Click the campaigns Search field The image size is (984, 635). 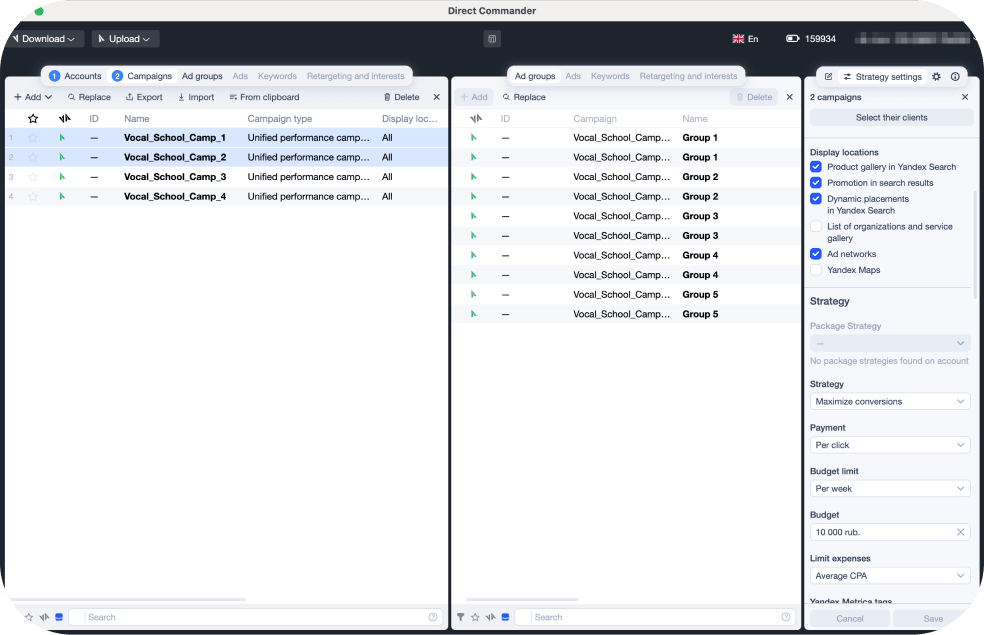(x=254, y=617)
